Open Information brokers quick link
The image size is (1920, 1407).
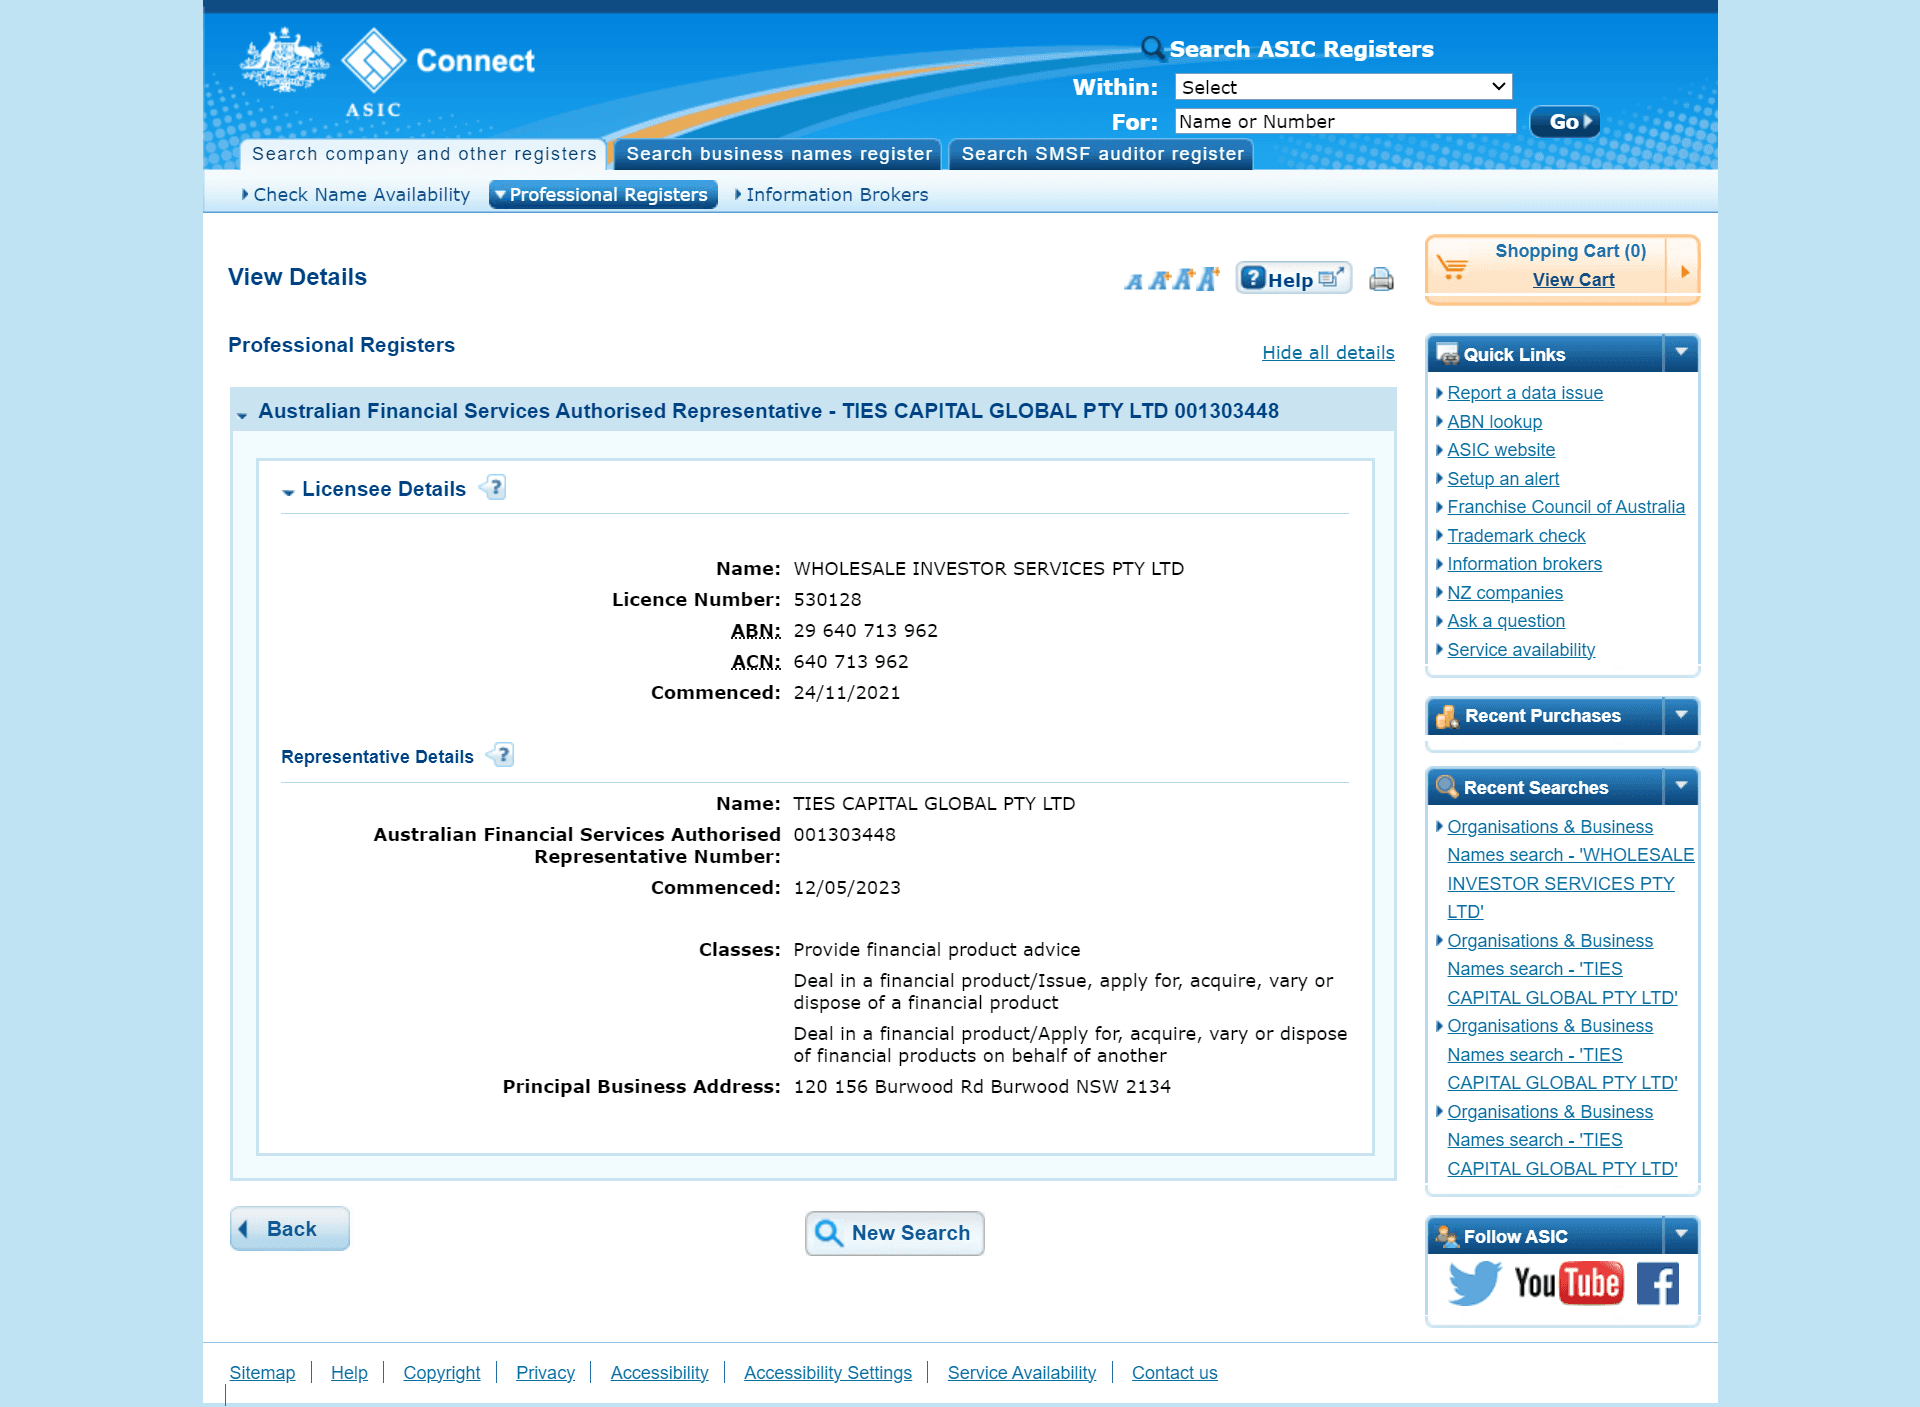point(1524,564)
